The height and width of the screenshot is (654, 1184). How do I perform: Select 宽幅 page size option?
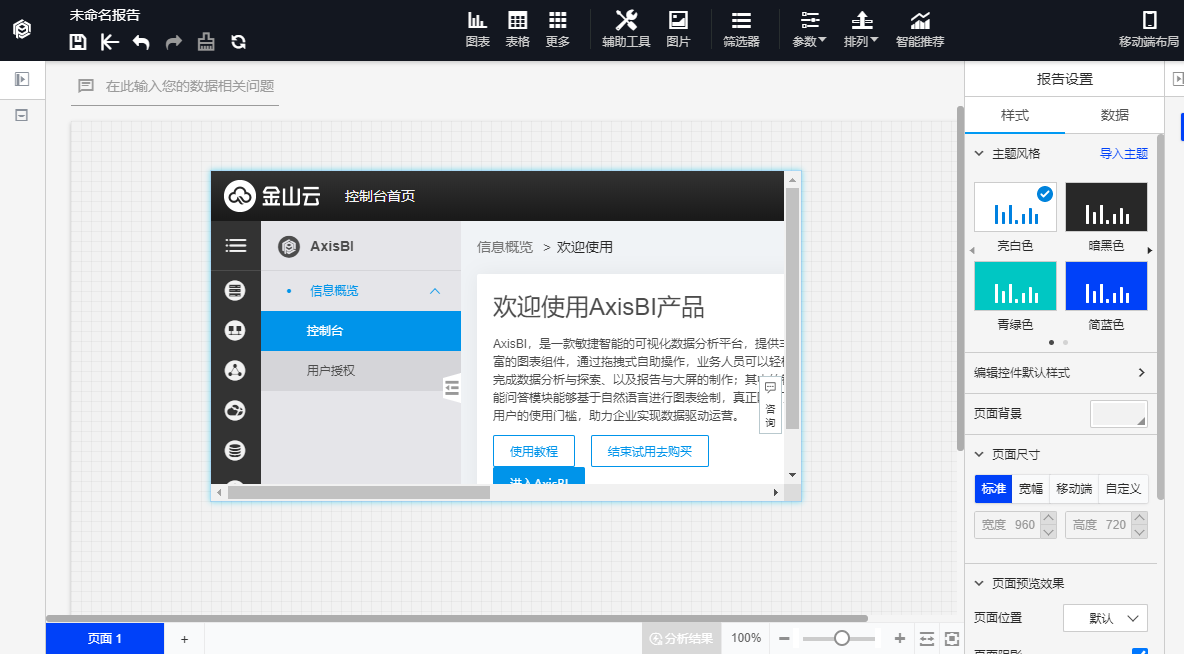point(1030,489)
